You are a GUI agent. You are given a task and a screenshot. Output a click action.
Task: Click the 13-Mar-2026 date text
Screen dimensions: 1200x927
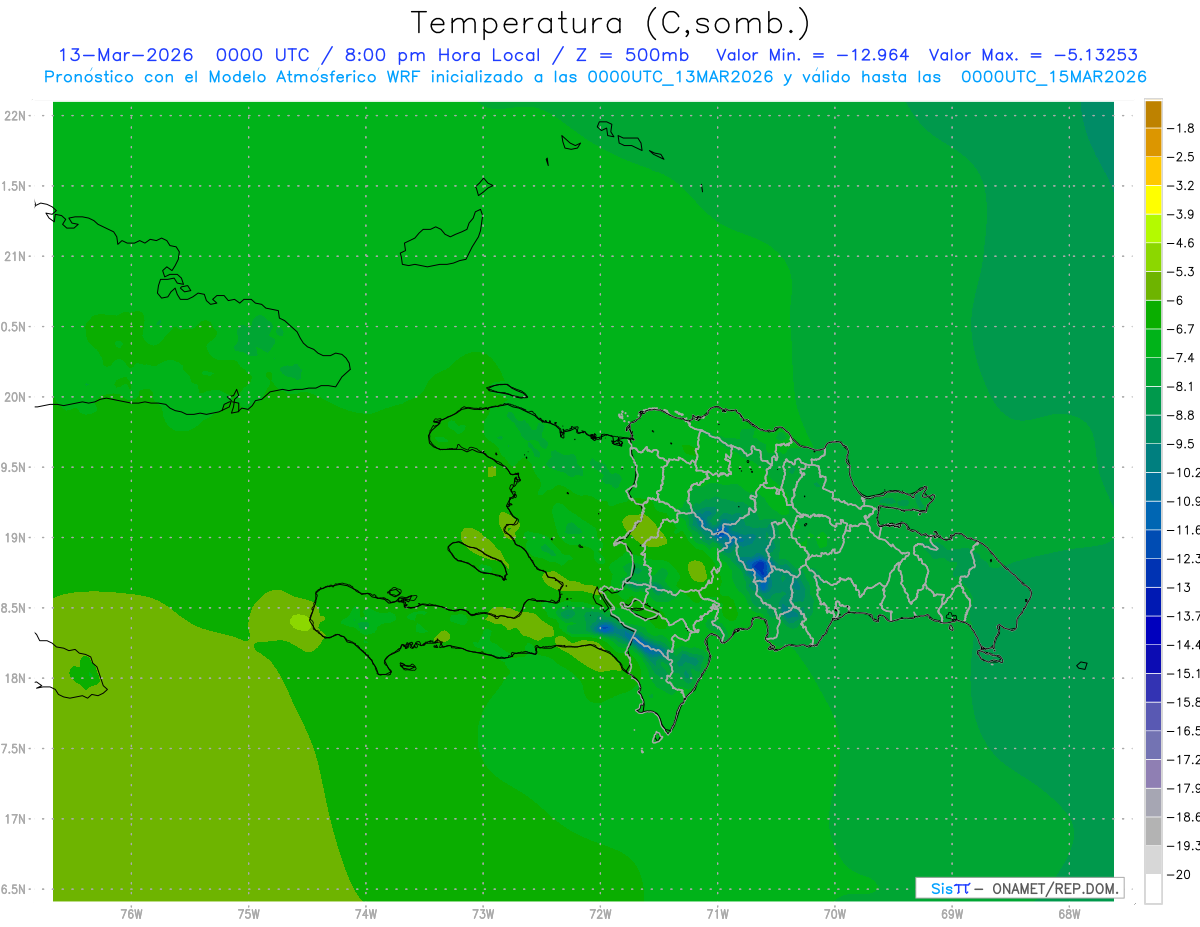click(x=126, y=55)
